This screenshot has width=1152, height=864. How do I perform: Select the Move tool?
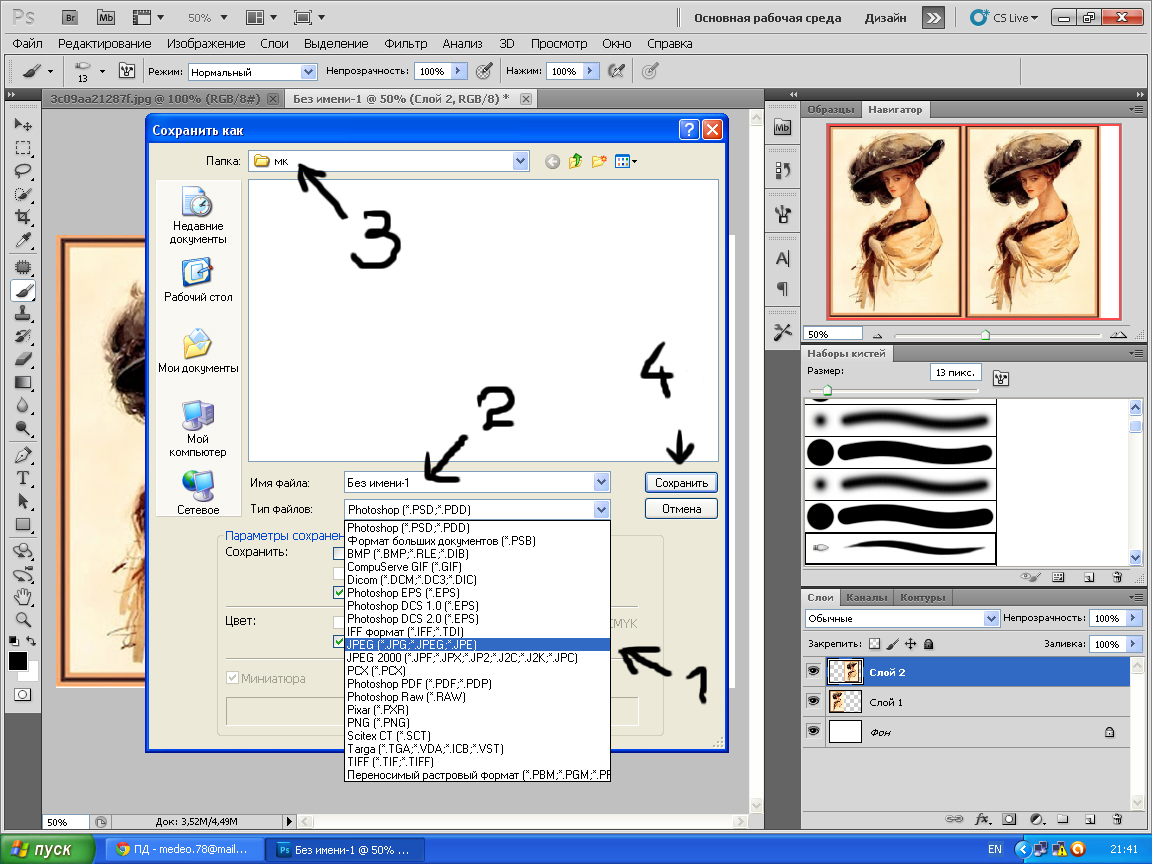point(23,124)
